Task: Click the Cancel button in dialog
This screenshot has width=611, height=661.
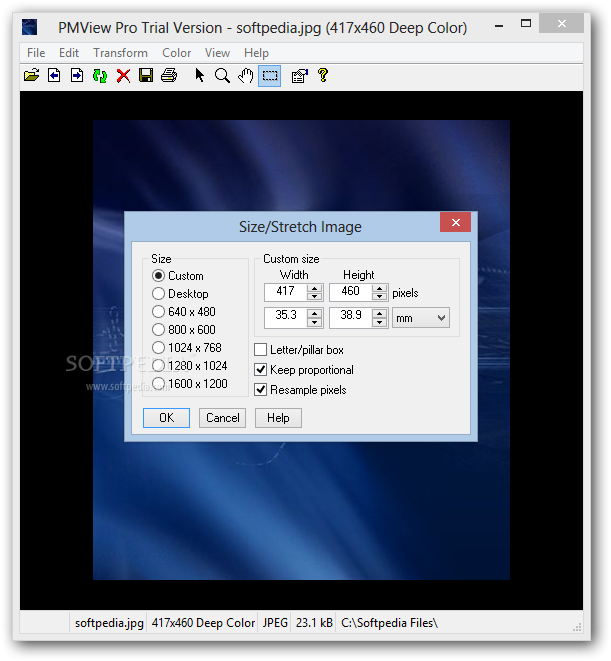Action: (x=222, y=418)
